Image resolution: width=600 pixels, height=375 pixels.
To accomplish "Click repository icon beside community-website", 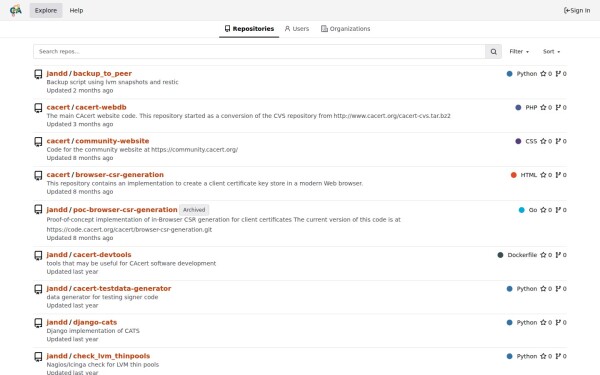I will coord(38,142).
